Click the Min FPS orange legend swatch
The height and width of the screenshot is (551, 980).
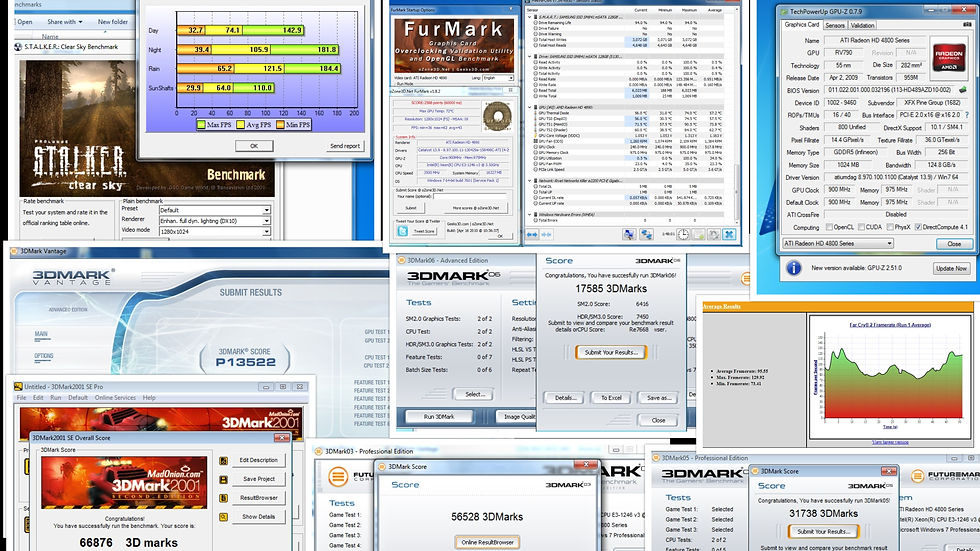[x=280, y=125]
